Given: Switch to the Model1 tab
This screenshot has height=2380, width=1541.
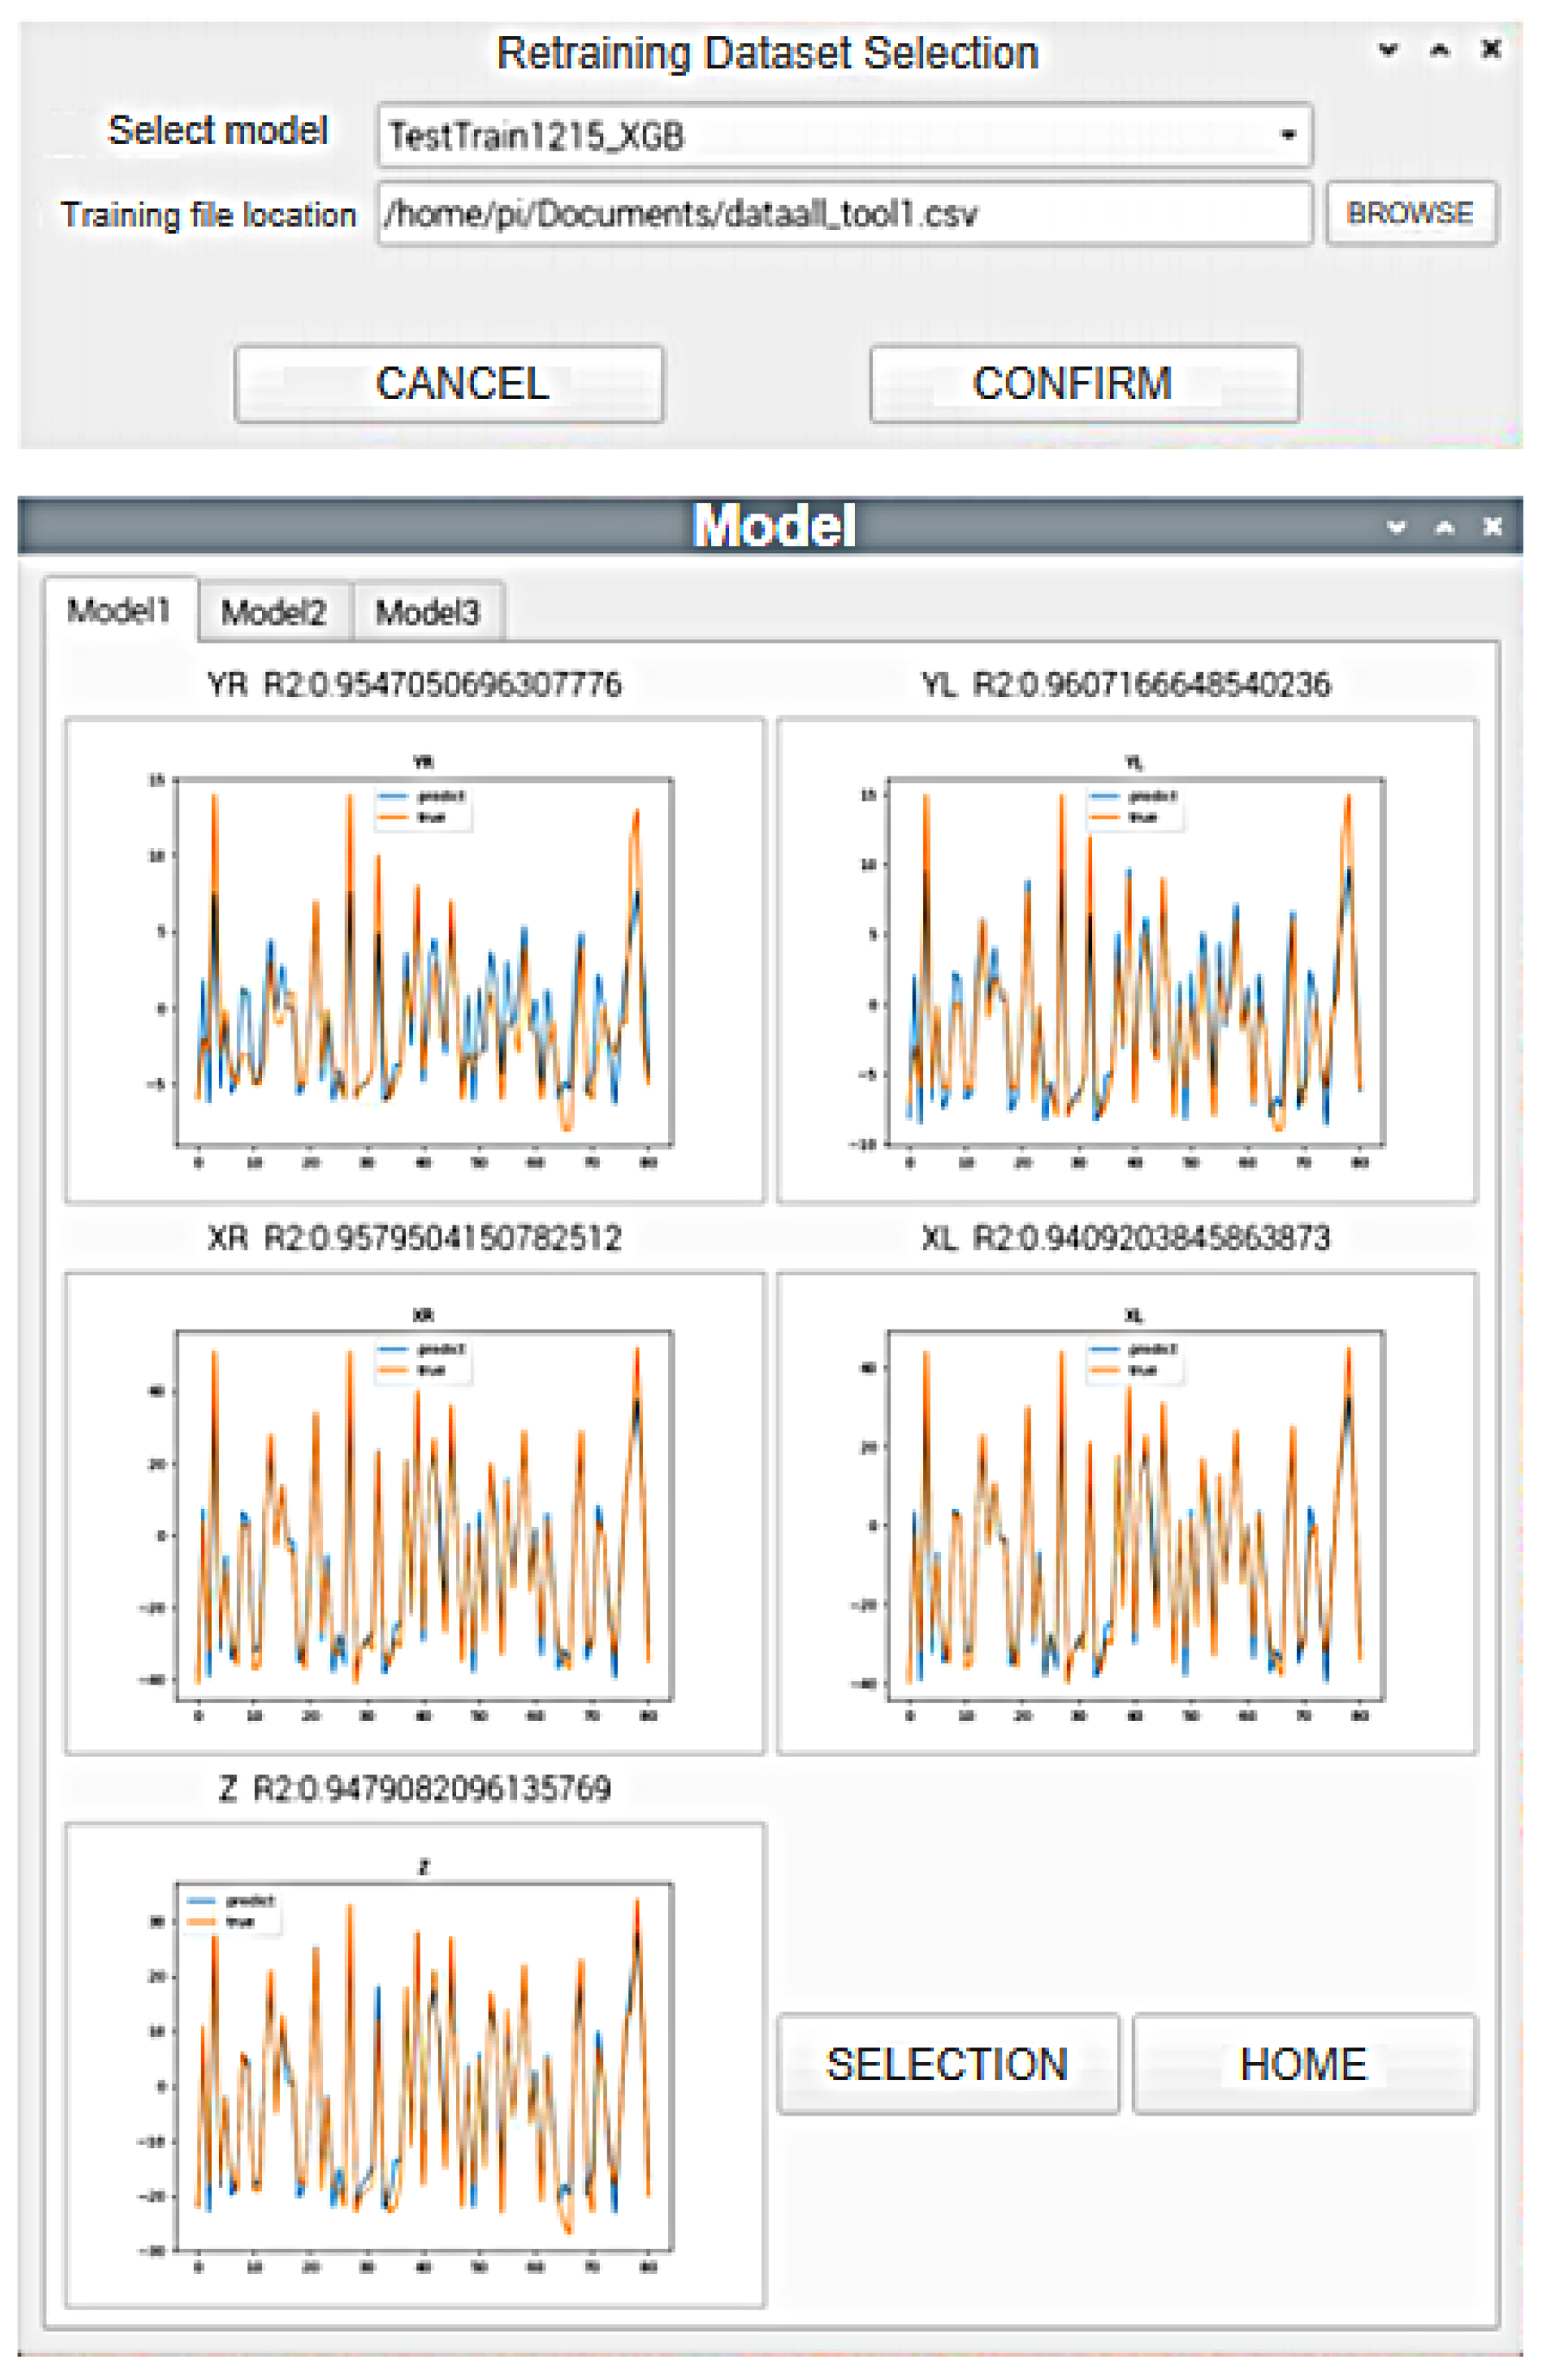Looking at the screenshot, I should point(119,610).
